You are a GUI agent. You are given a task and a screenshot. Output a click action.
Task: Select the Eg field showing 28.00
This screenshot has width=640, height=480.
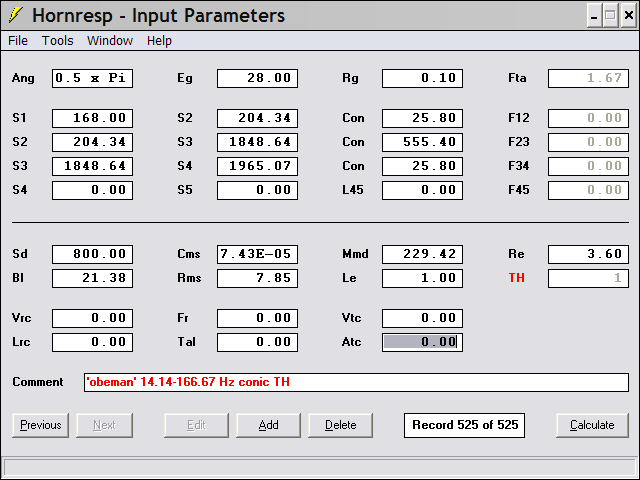[258, 78]
